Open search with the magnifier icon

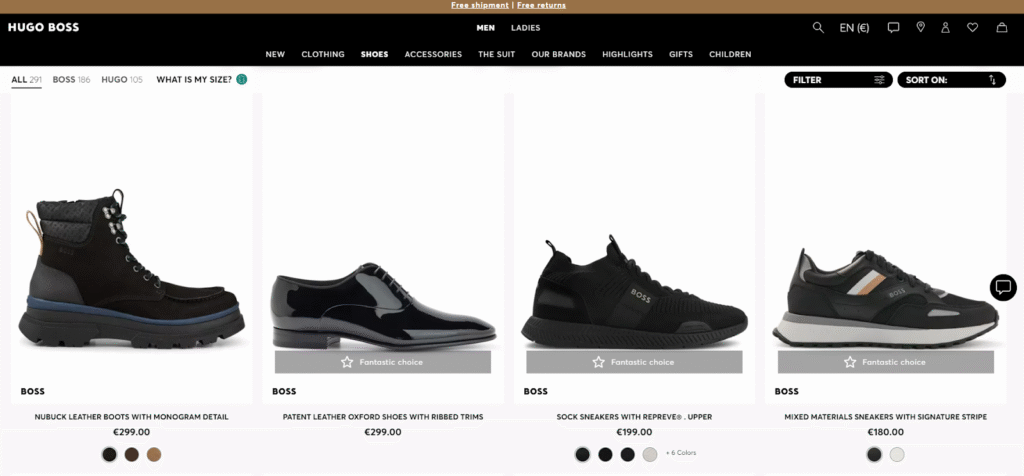818,27
